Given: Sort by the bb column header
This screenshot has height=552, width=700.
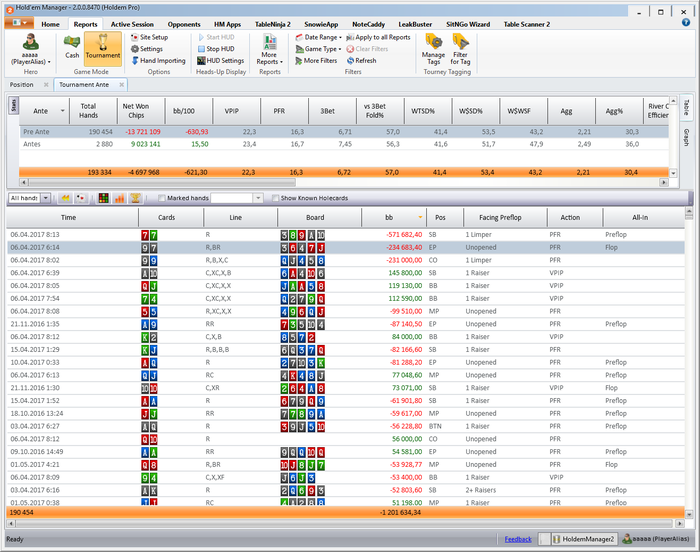Looking at the screenshot, I should point(394,217).
